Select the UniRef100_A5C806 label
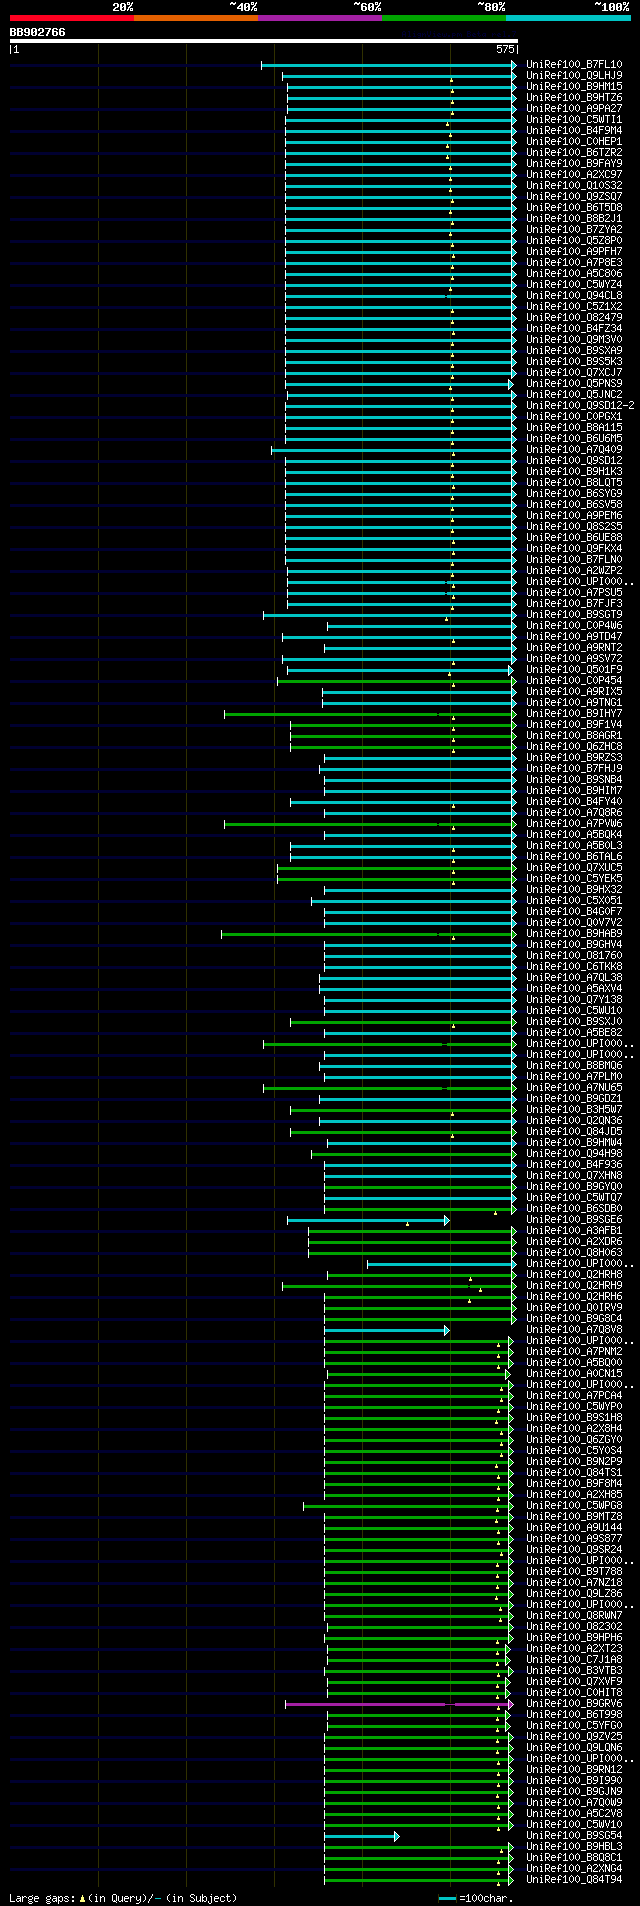640x1906 pixels. pyautogui.click(x=574, y=274)
